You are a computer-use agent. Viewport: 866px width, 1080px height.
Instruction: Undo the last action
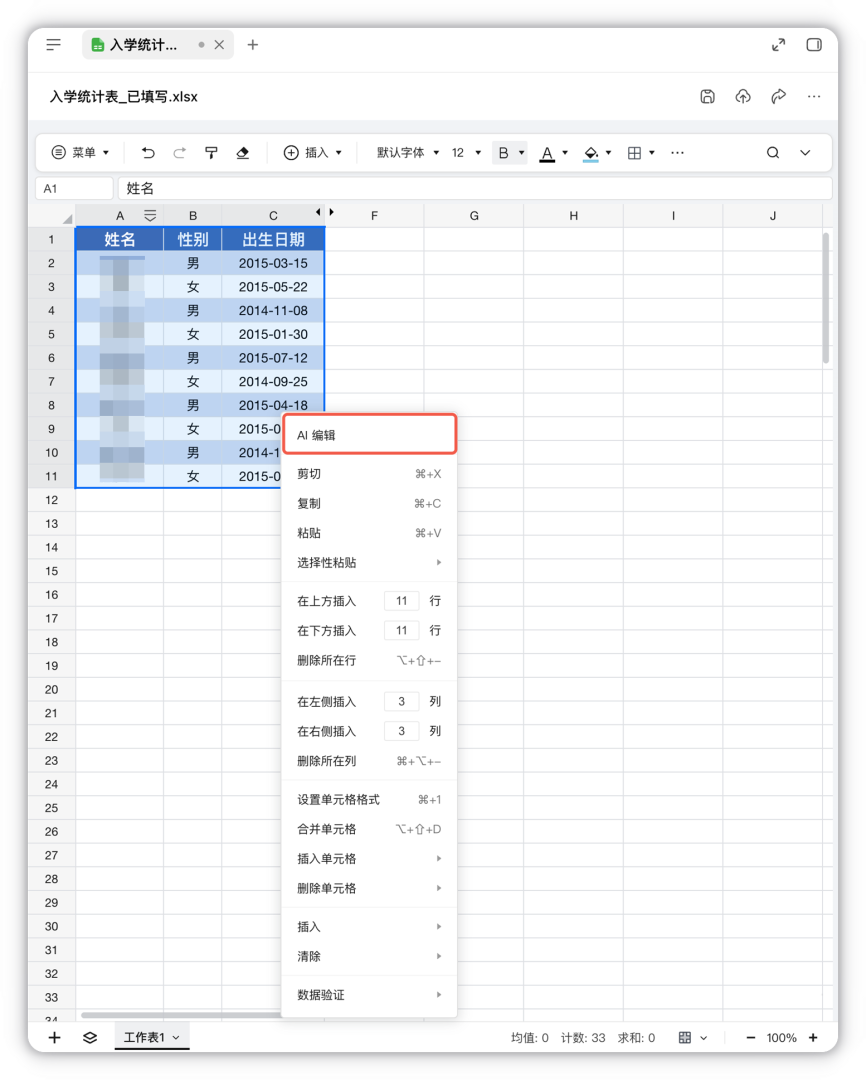coord(148,153)
